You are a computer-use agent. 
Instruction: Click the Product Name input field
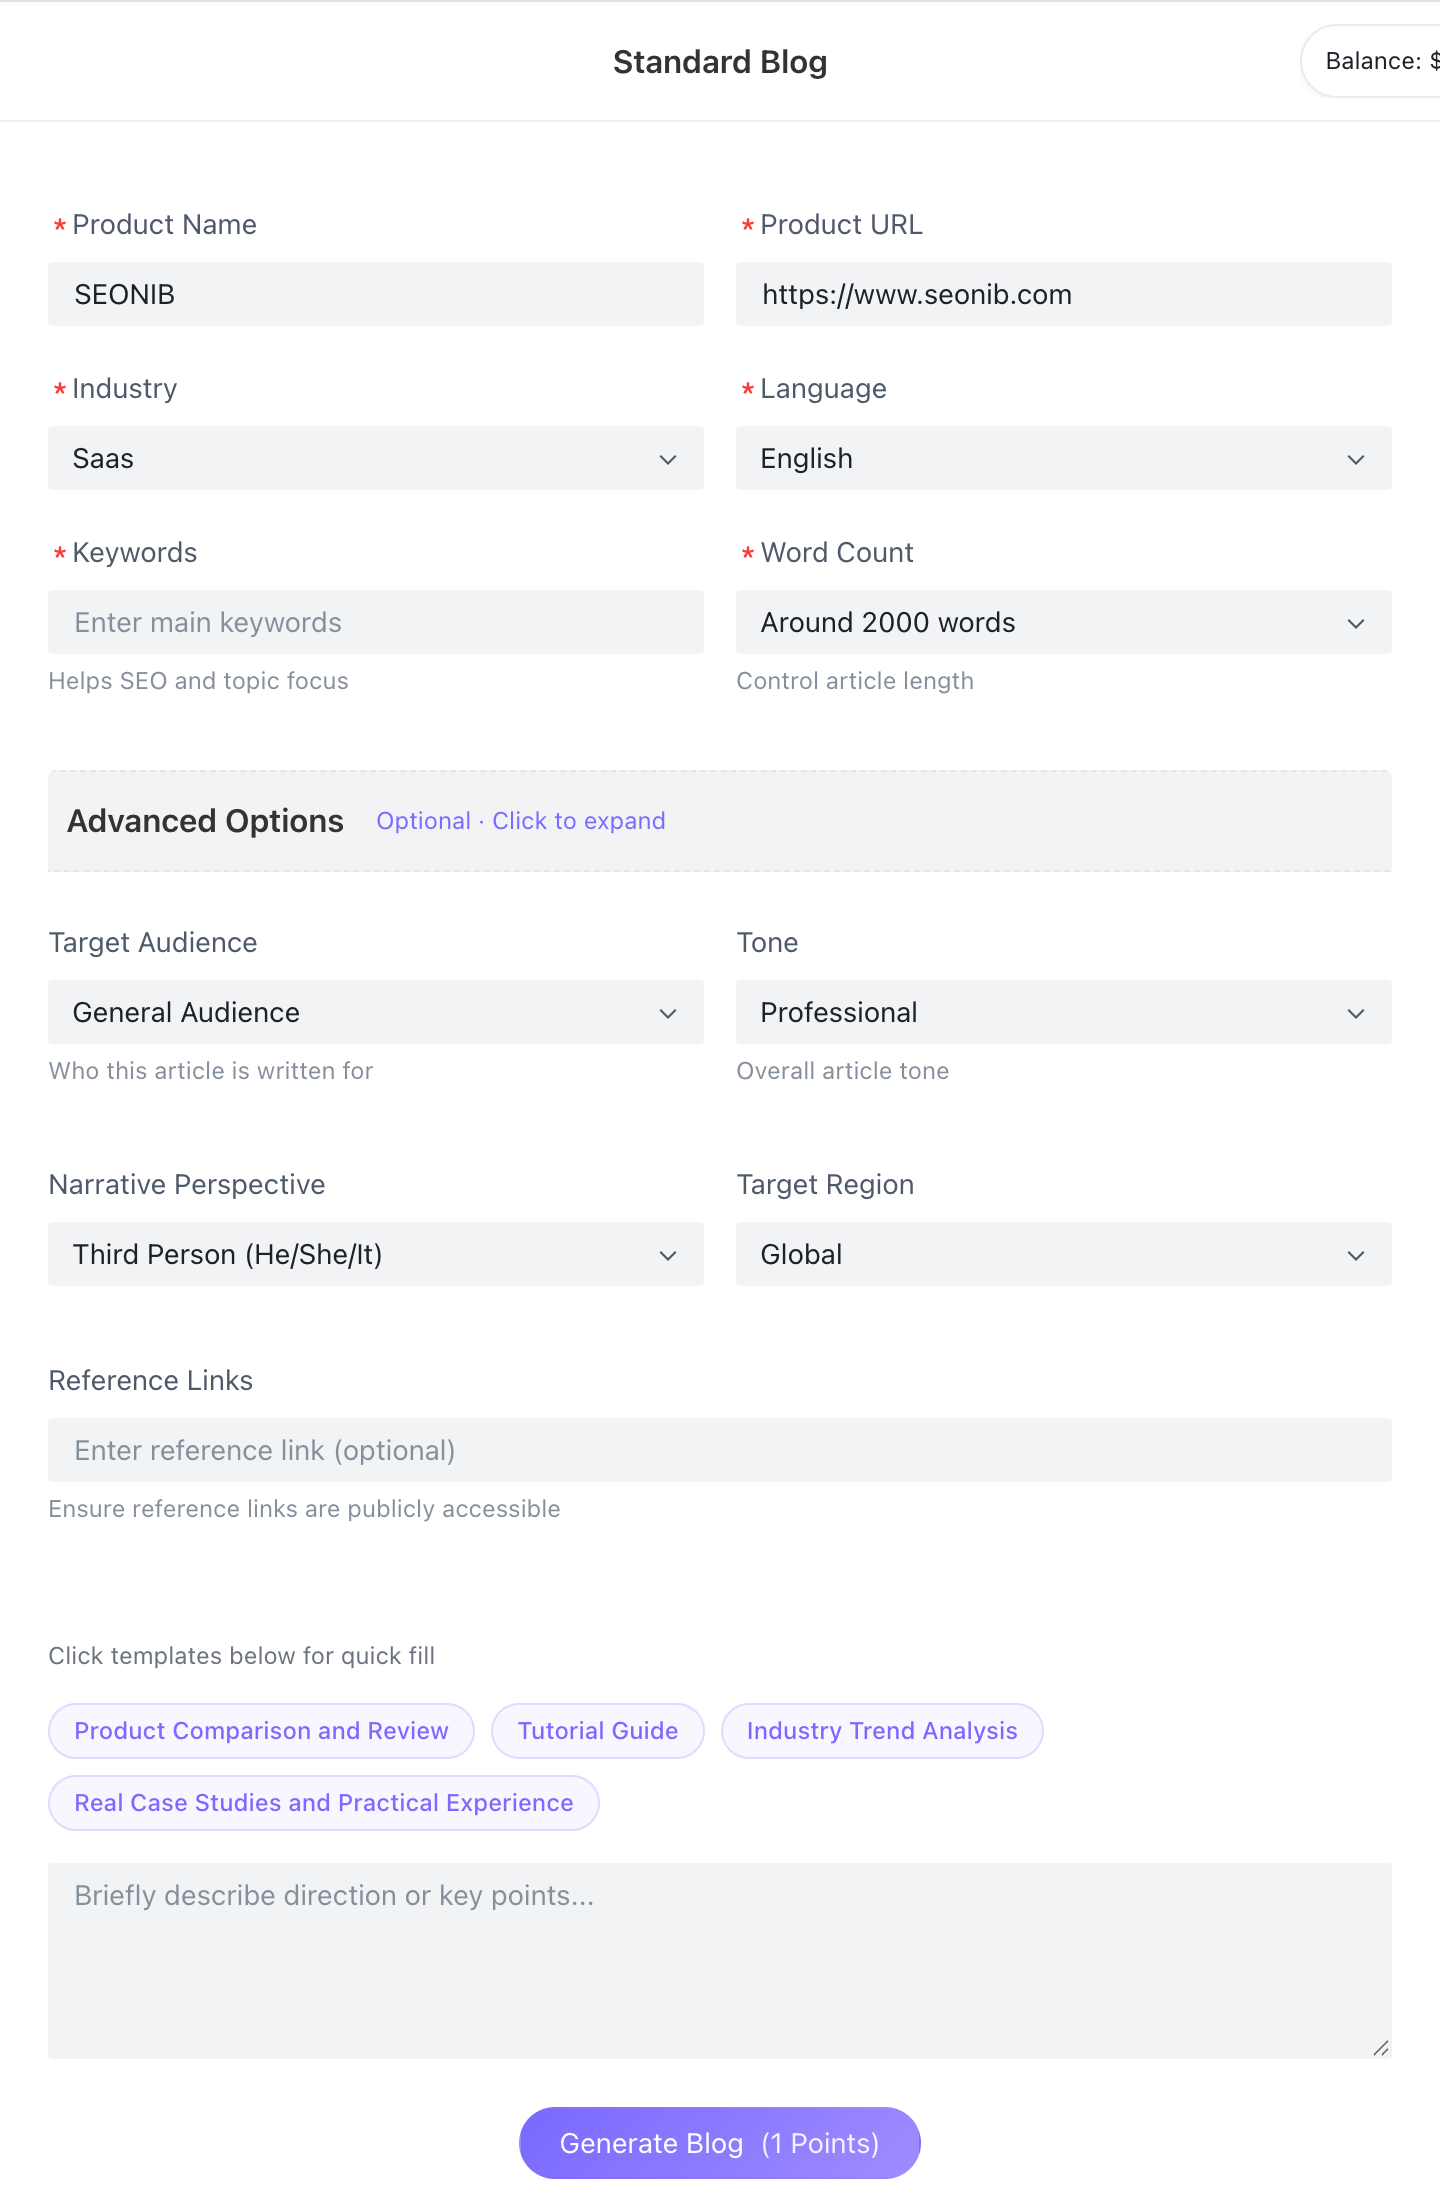pyautogui.click(x=375, y=294)
